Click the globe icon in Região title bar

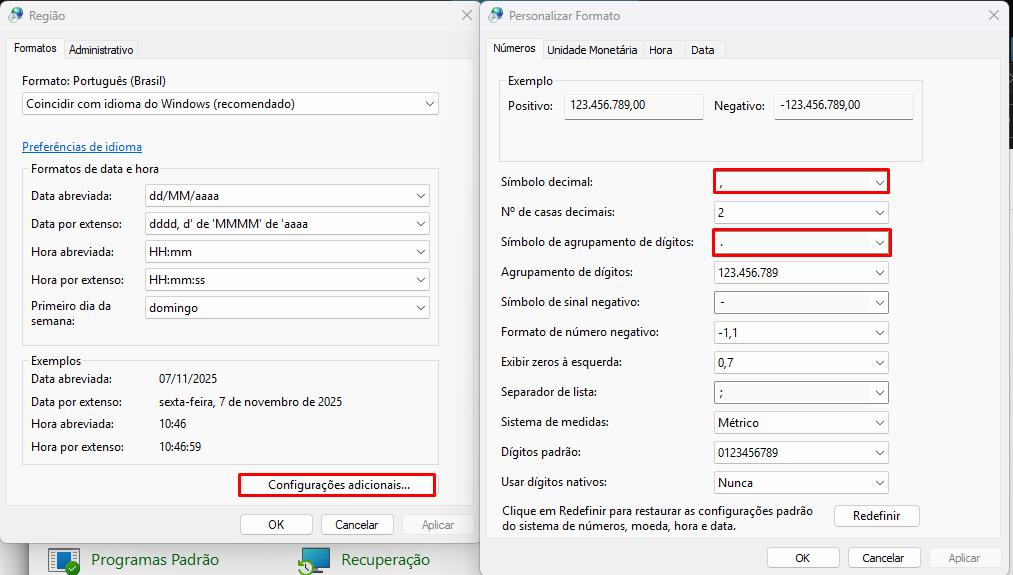point(17,15)
